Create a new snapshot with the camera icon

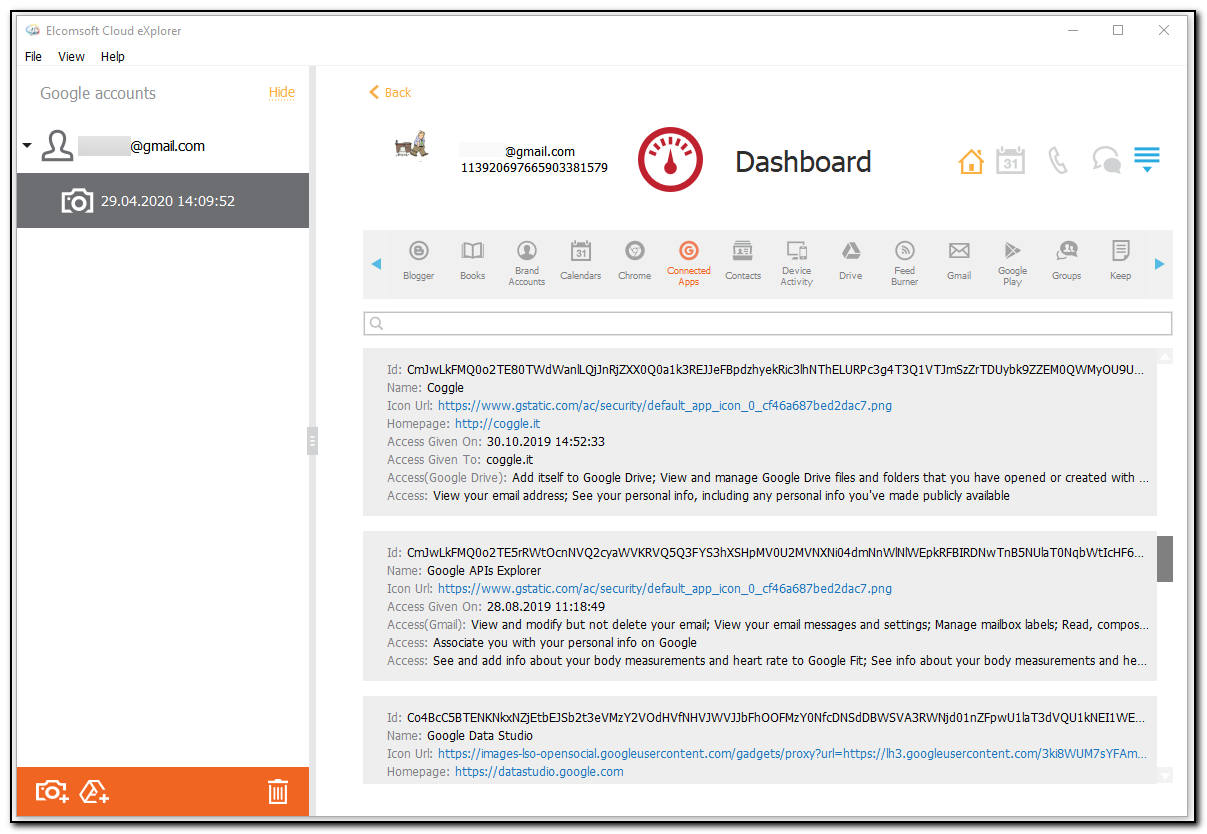[x=51, y=791]
